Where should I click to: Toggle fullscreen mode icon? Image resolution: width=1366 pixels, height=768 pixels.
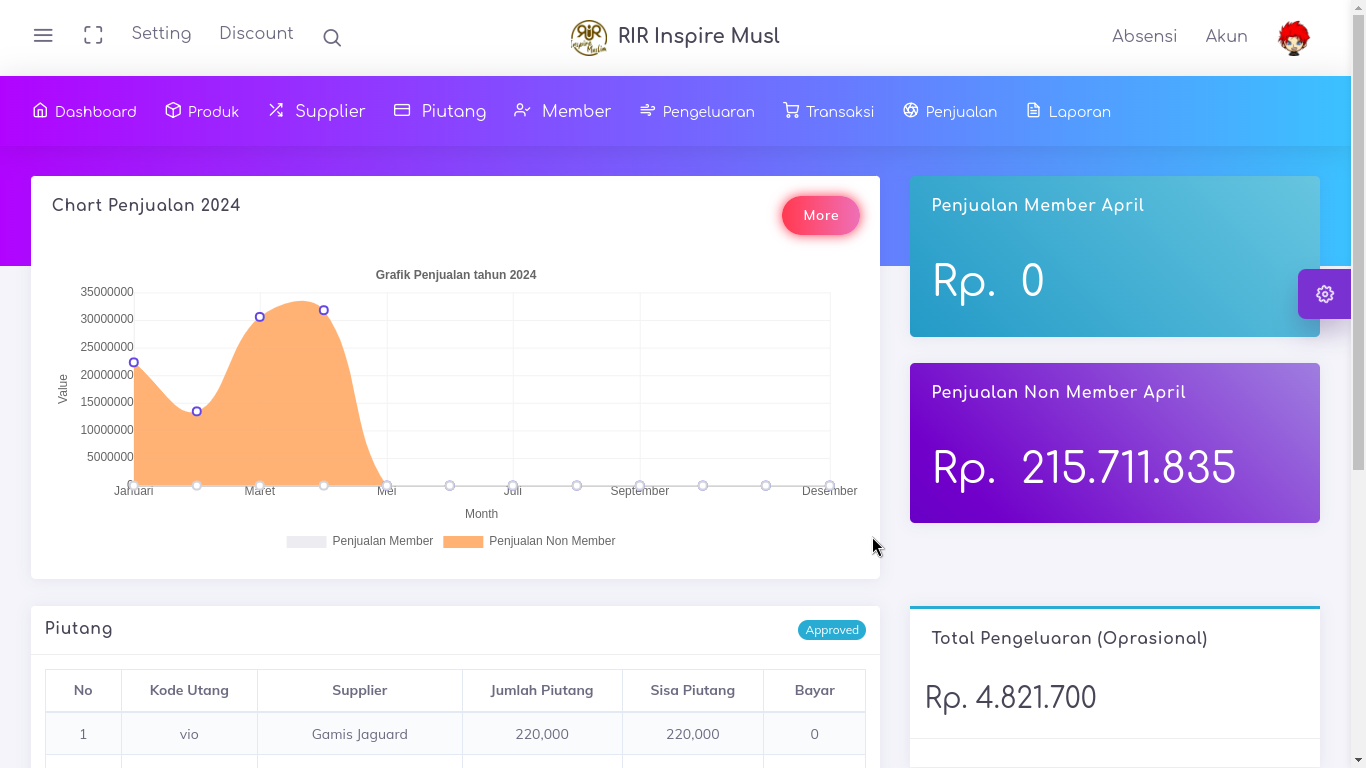click(x=93, y=36)
